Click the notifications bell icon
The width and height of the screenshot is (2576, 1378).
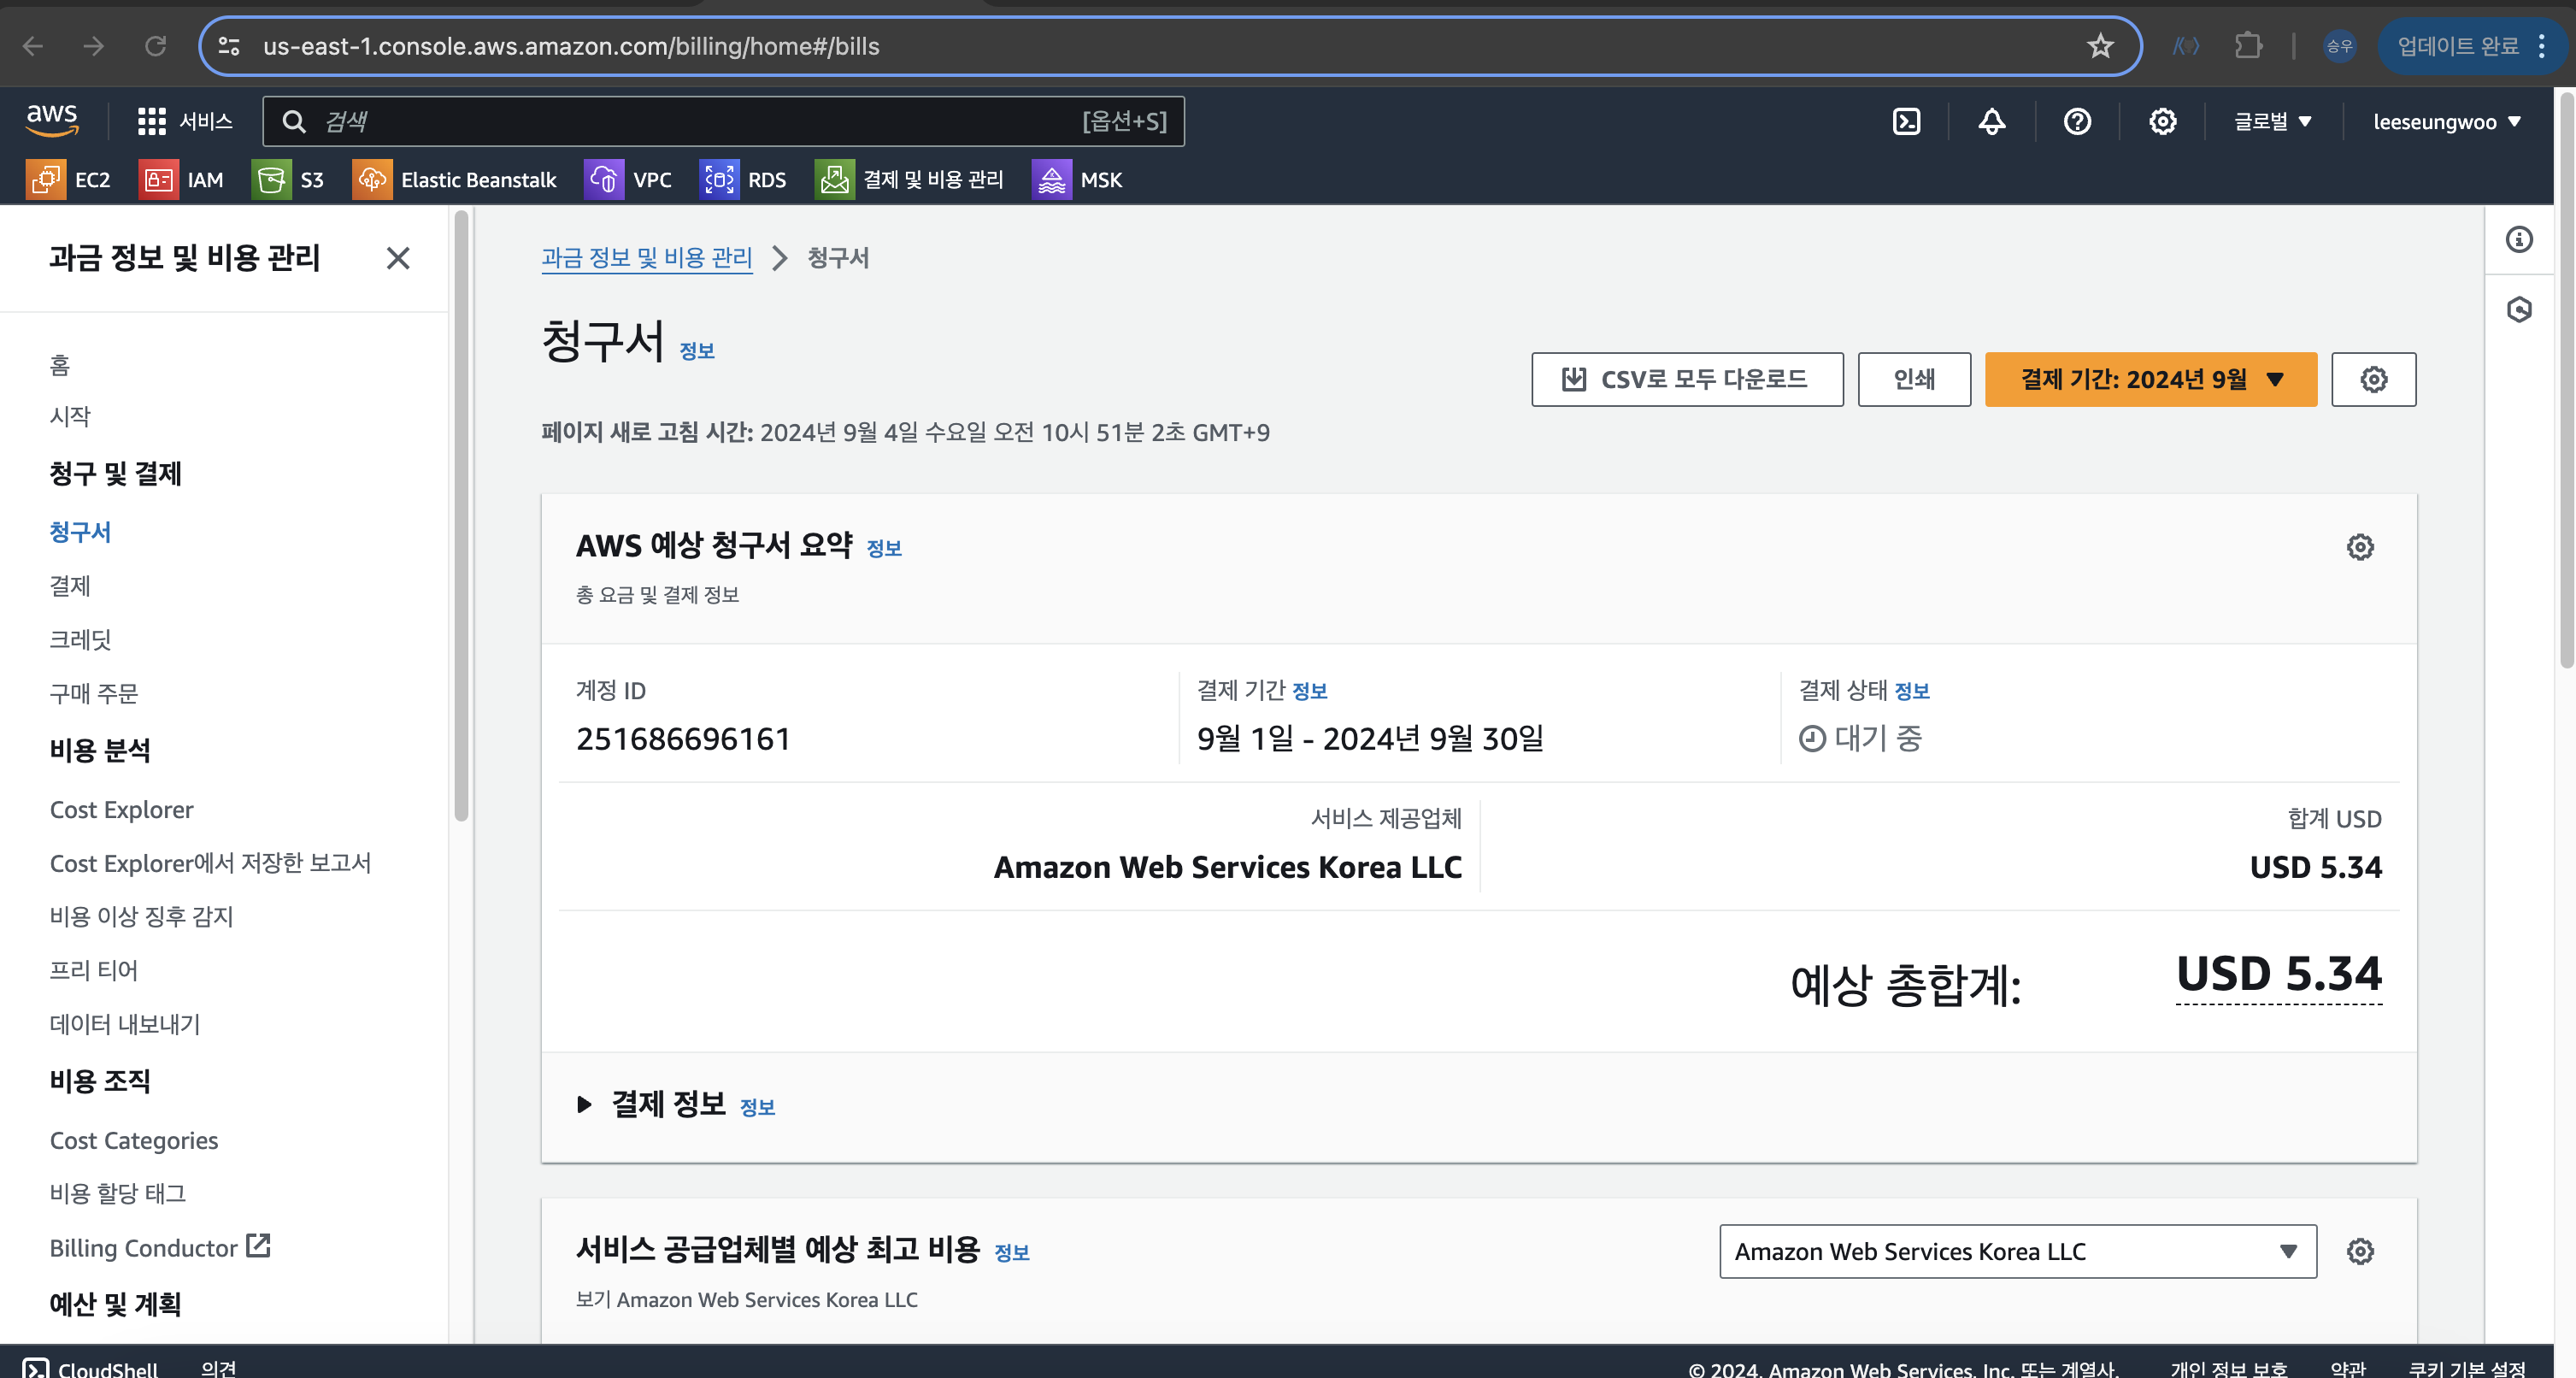tap(1991, 122)
